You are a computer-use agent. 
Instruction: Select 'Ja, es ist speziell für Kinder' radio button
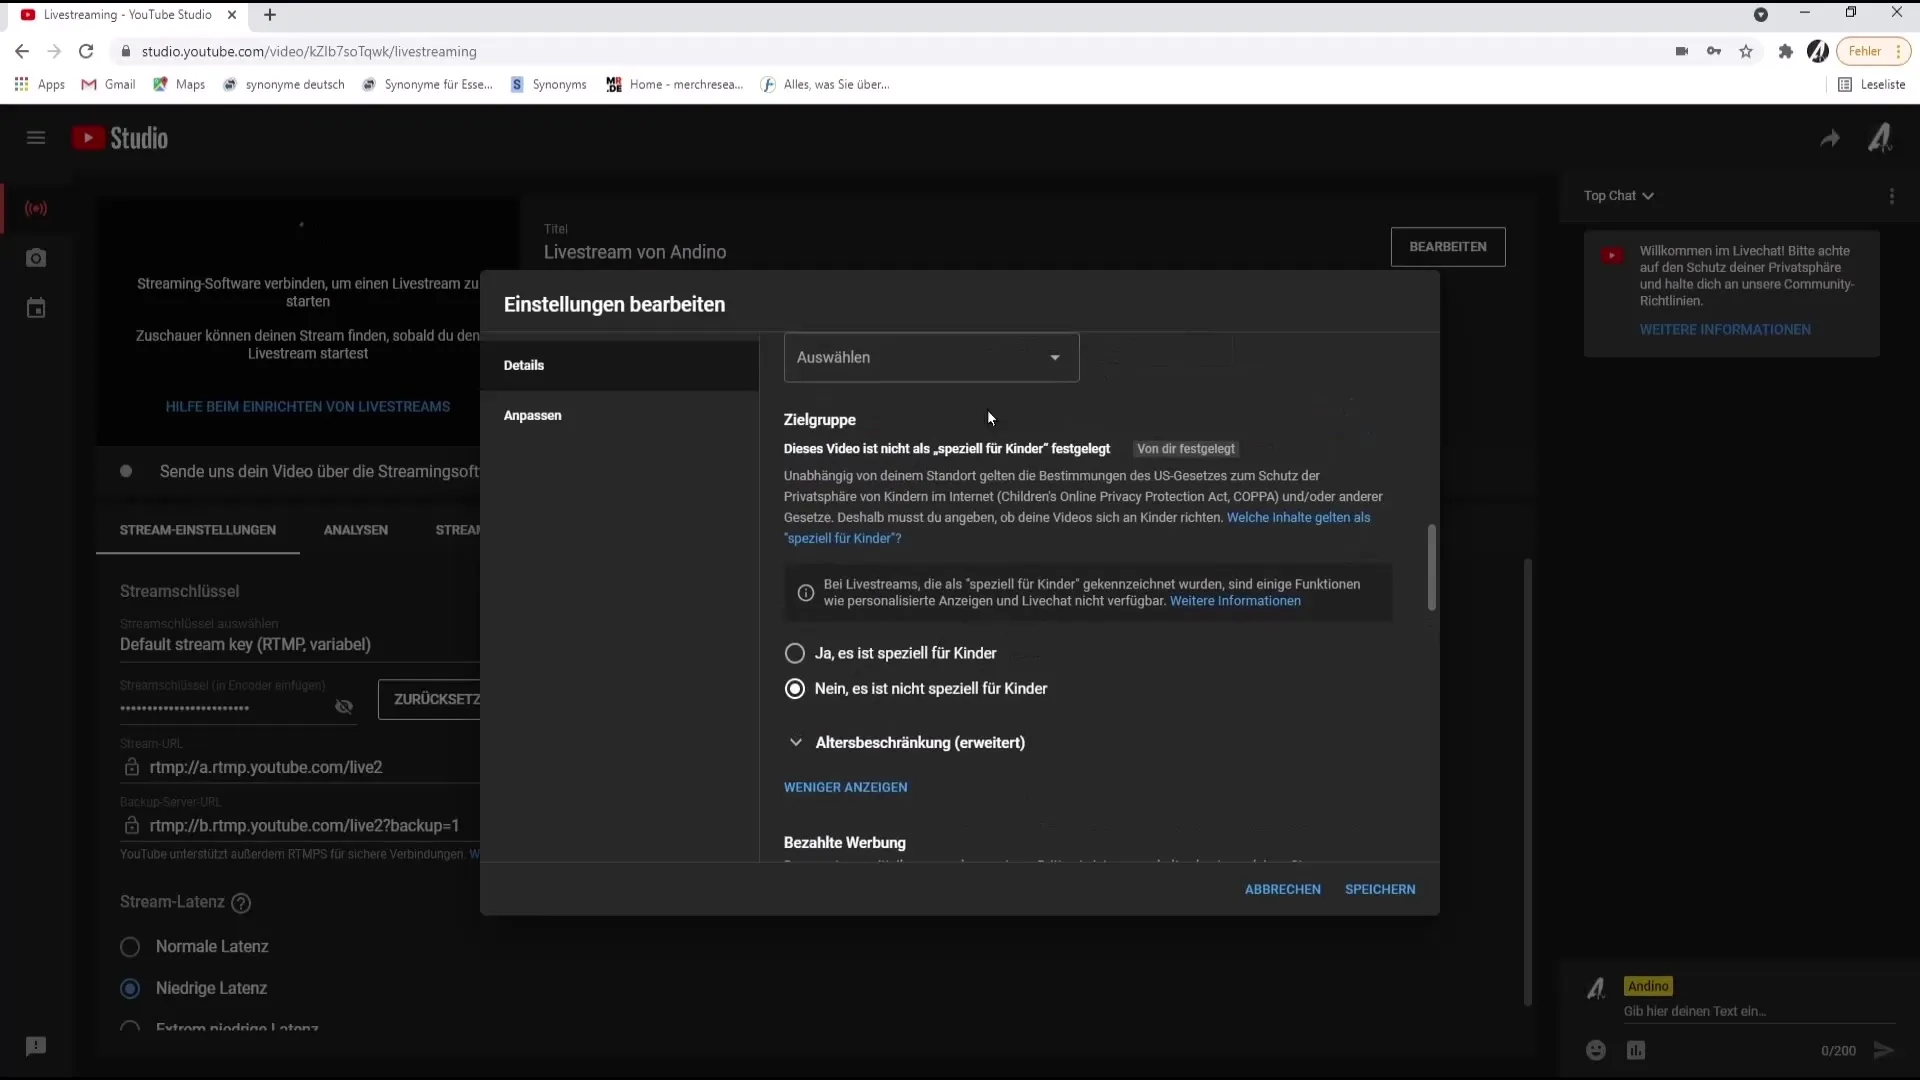click(795, 653)
